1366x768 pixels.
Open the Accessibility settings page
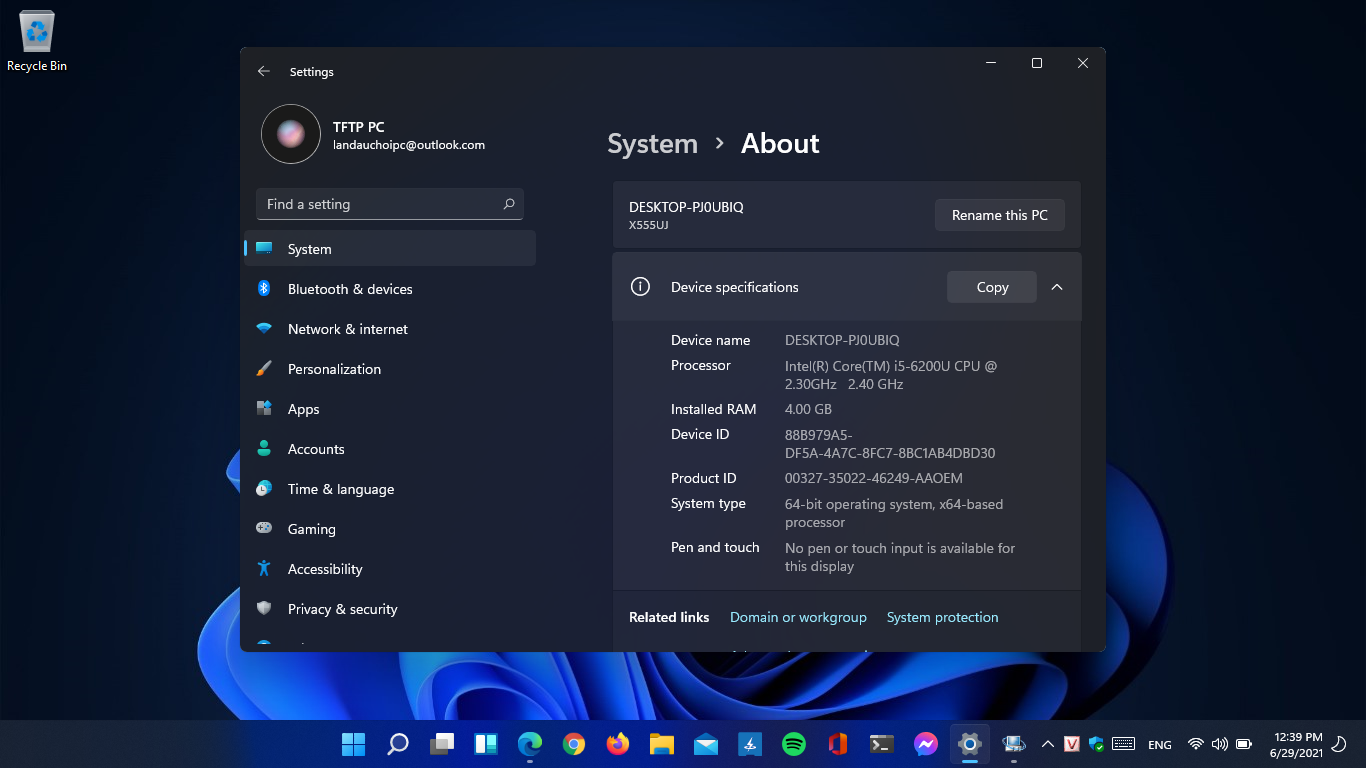pyautogui.click(x=390, y=569)
